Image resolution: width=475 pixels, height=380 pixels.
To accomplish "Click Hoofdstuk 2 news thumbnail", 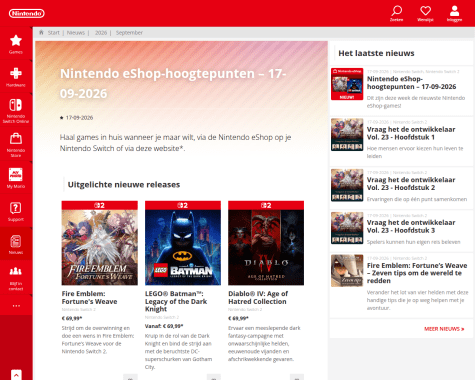I will pos(347,185).
